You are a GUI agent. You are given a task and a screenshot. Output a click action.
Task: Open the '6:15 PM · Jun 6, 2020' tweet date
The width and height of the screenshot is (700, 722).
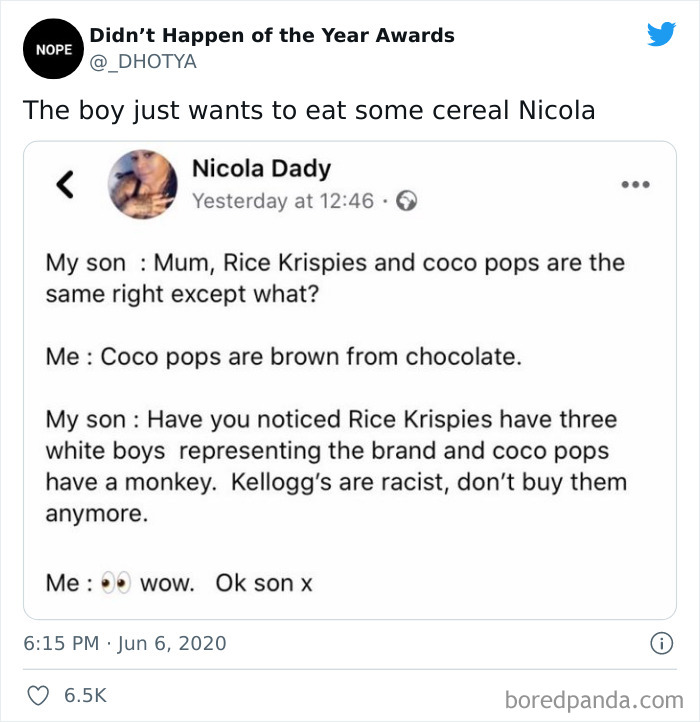point(125,643)
